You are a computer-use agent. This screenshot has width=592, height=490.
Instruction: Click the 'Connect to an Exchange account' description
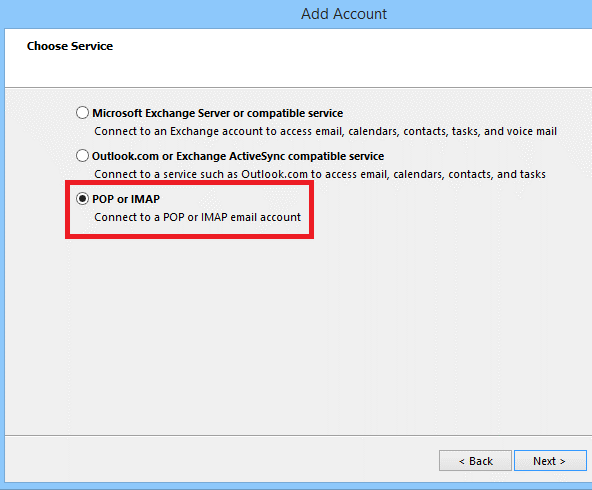[325, 131]
